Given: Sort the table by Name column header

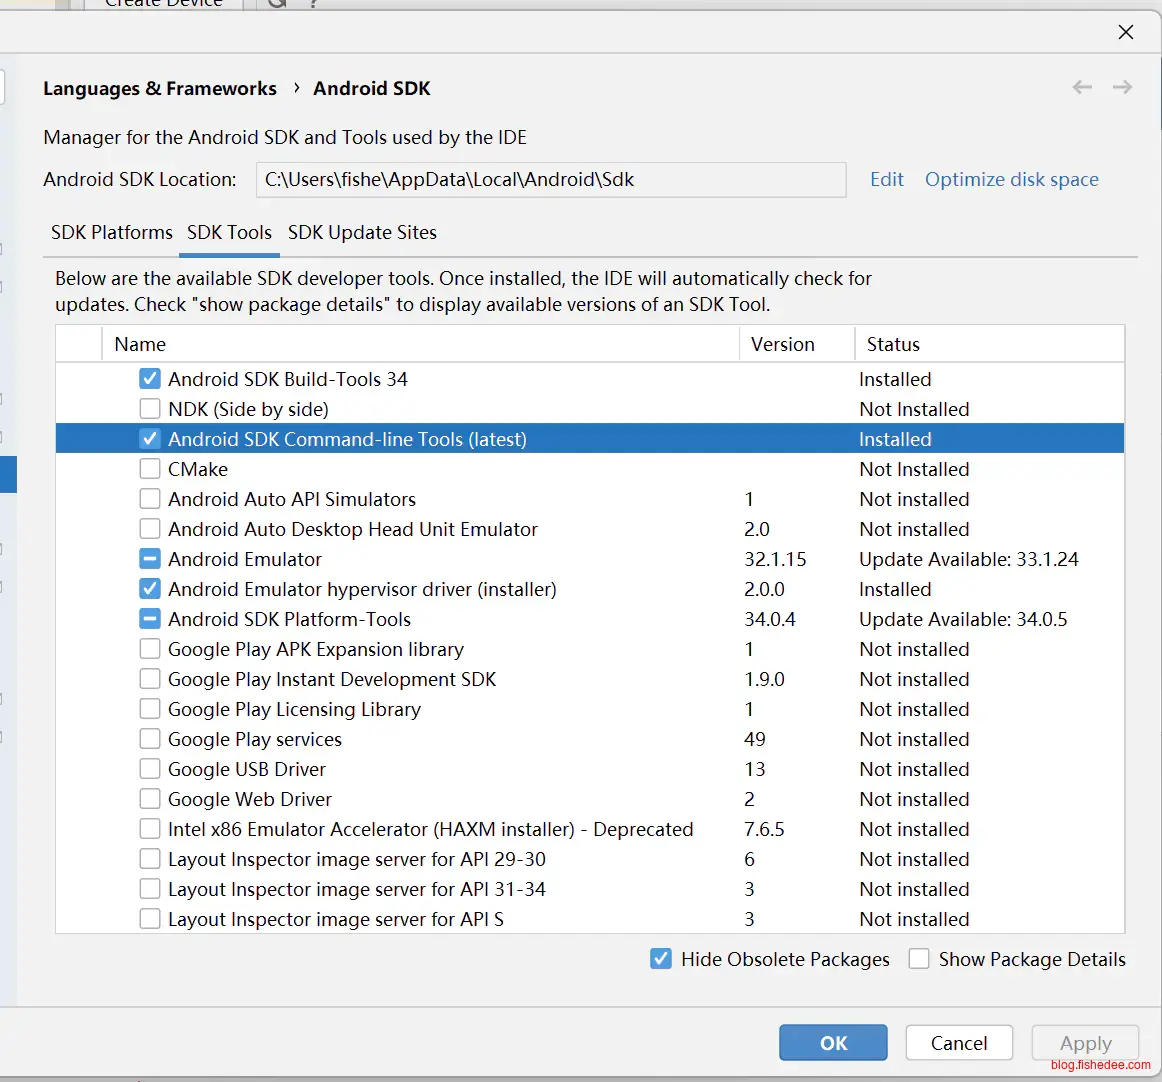Looking at the screenshot, I should click(x=140, y=344).
